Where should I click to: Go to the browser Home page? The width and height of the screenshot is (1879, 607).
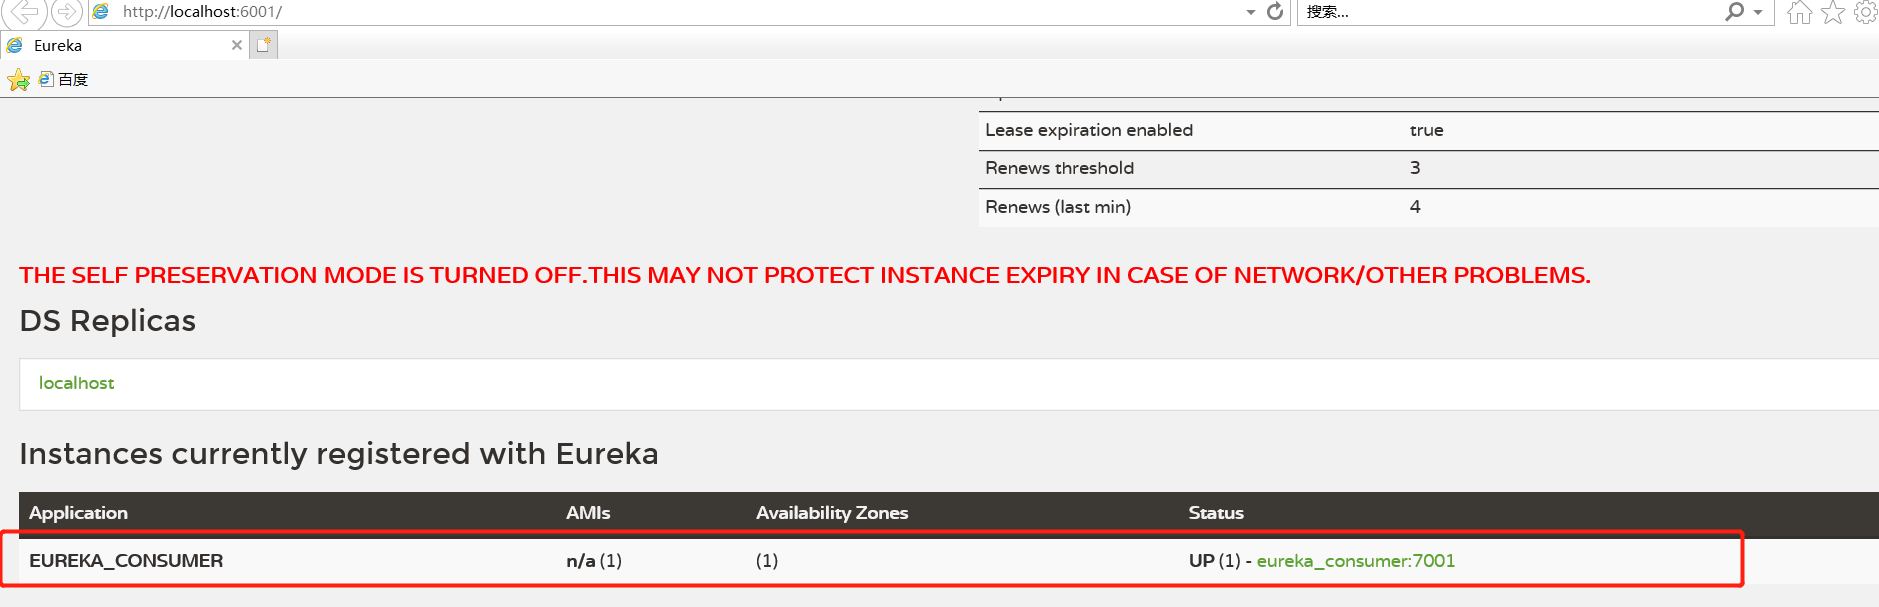click(1799, 13)
